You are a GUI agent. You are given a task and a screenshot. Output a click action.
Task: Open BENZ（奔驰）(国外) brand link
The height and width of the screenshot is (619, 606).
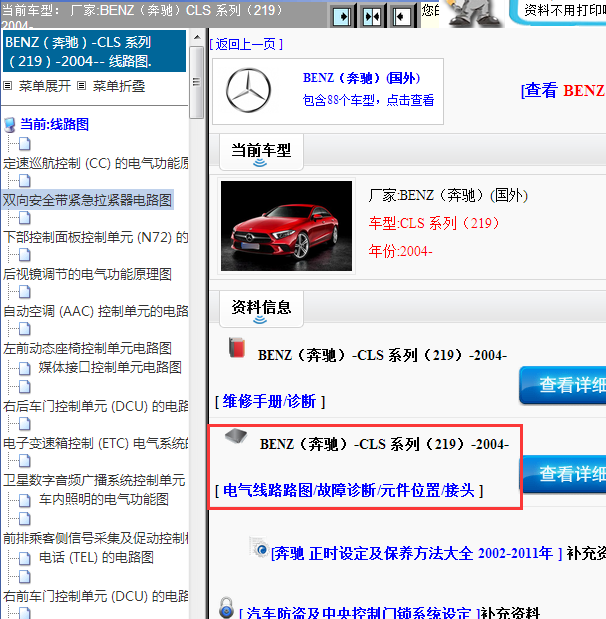(x=361, y=78)
